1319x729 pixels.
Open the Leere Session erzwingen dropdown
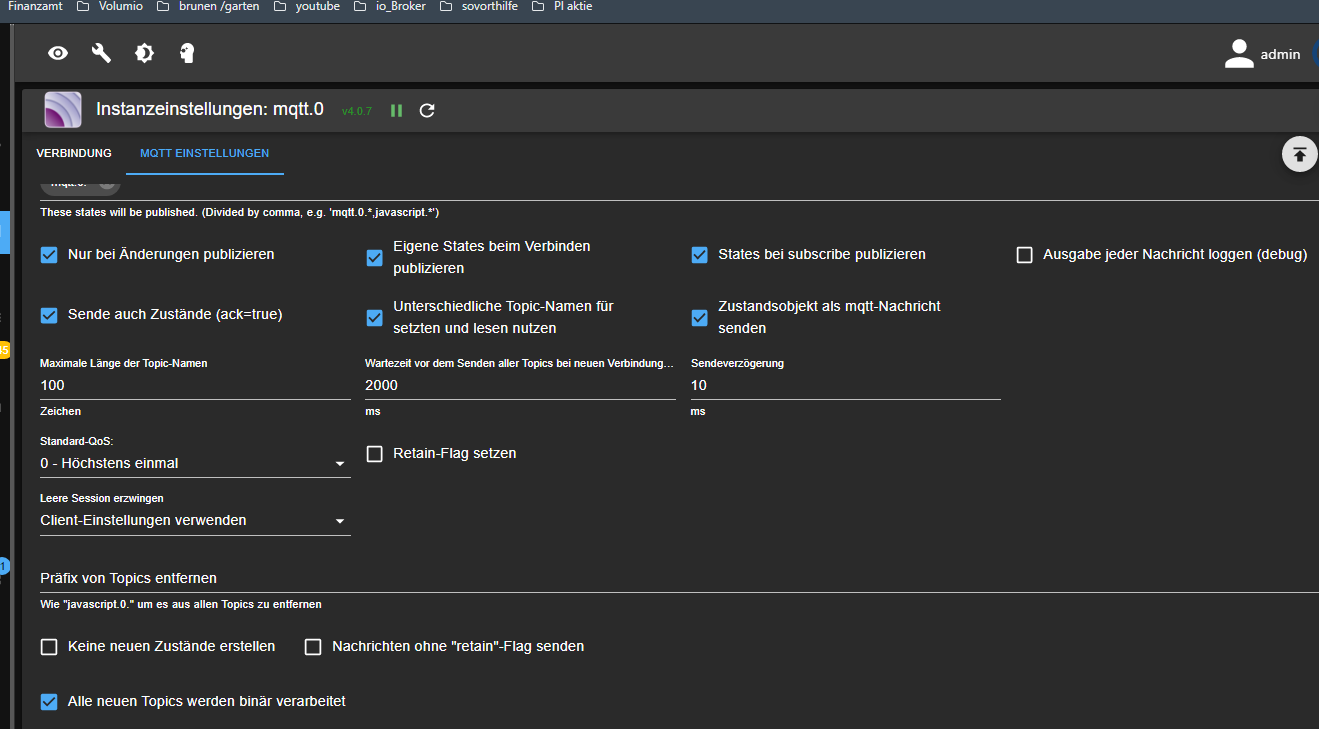pyautogui.click(x=195, y=520)
